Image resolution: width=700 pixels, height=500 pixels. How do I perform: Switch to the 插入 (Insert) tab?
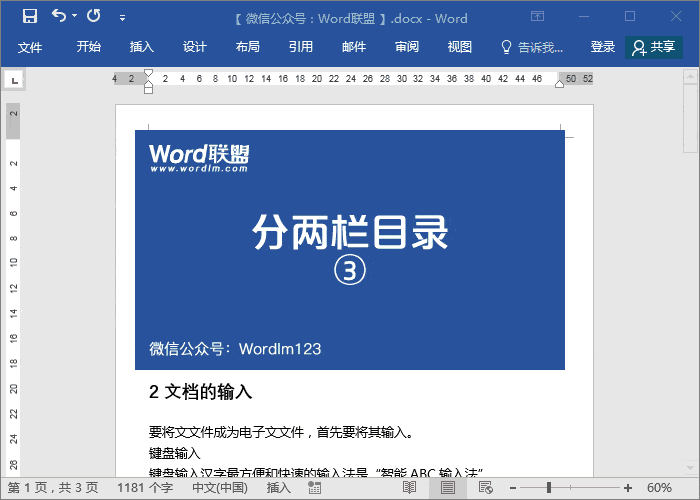pos(142,47)
